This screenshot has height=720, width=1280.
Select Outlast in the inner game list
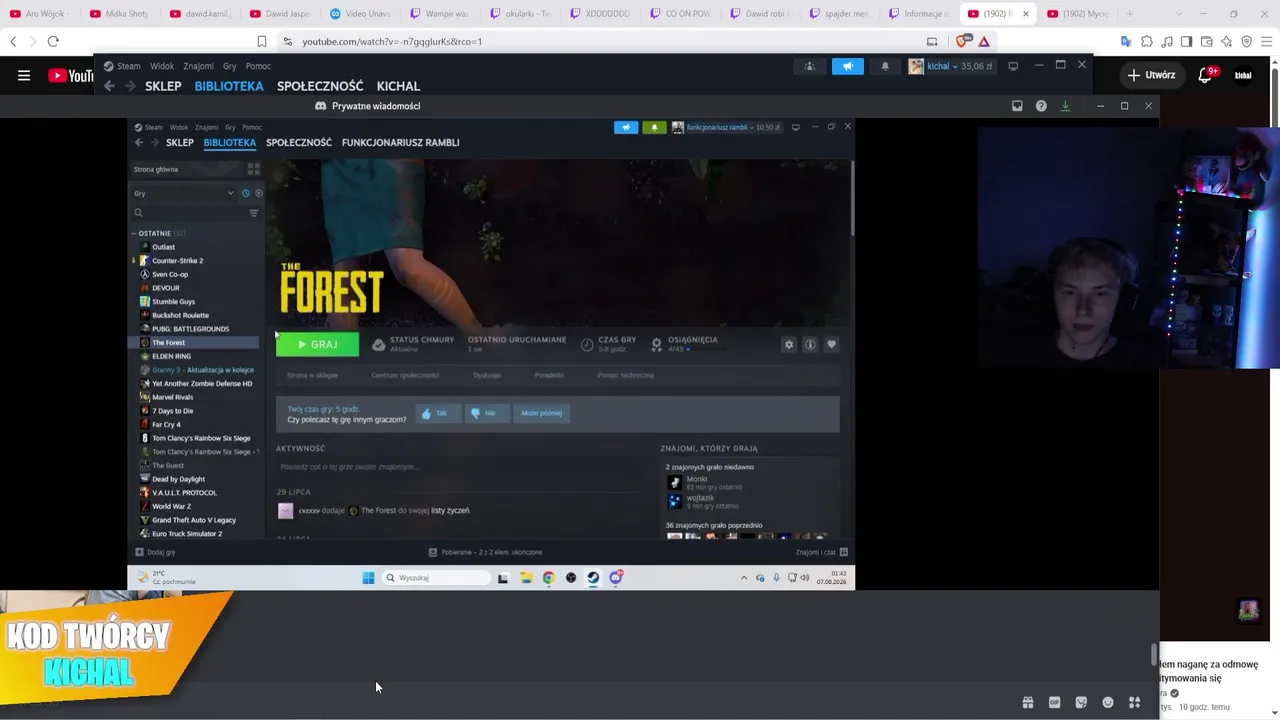pyautogui.click(x=163, y=247)
